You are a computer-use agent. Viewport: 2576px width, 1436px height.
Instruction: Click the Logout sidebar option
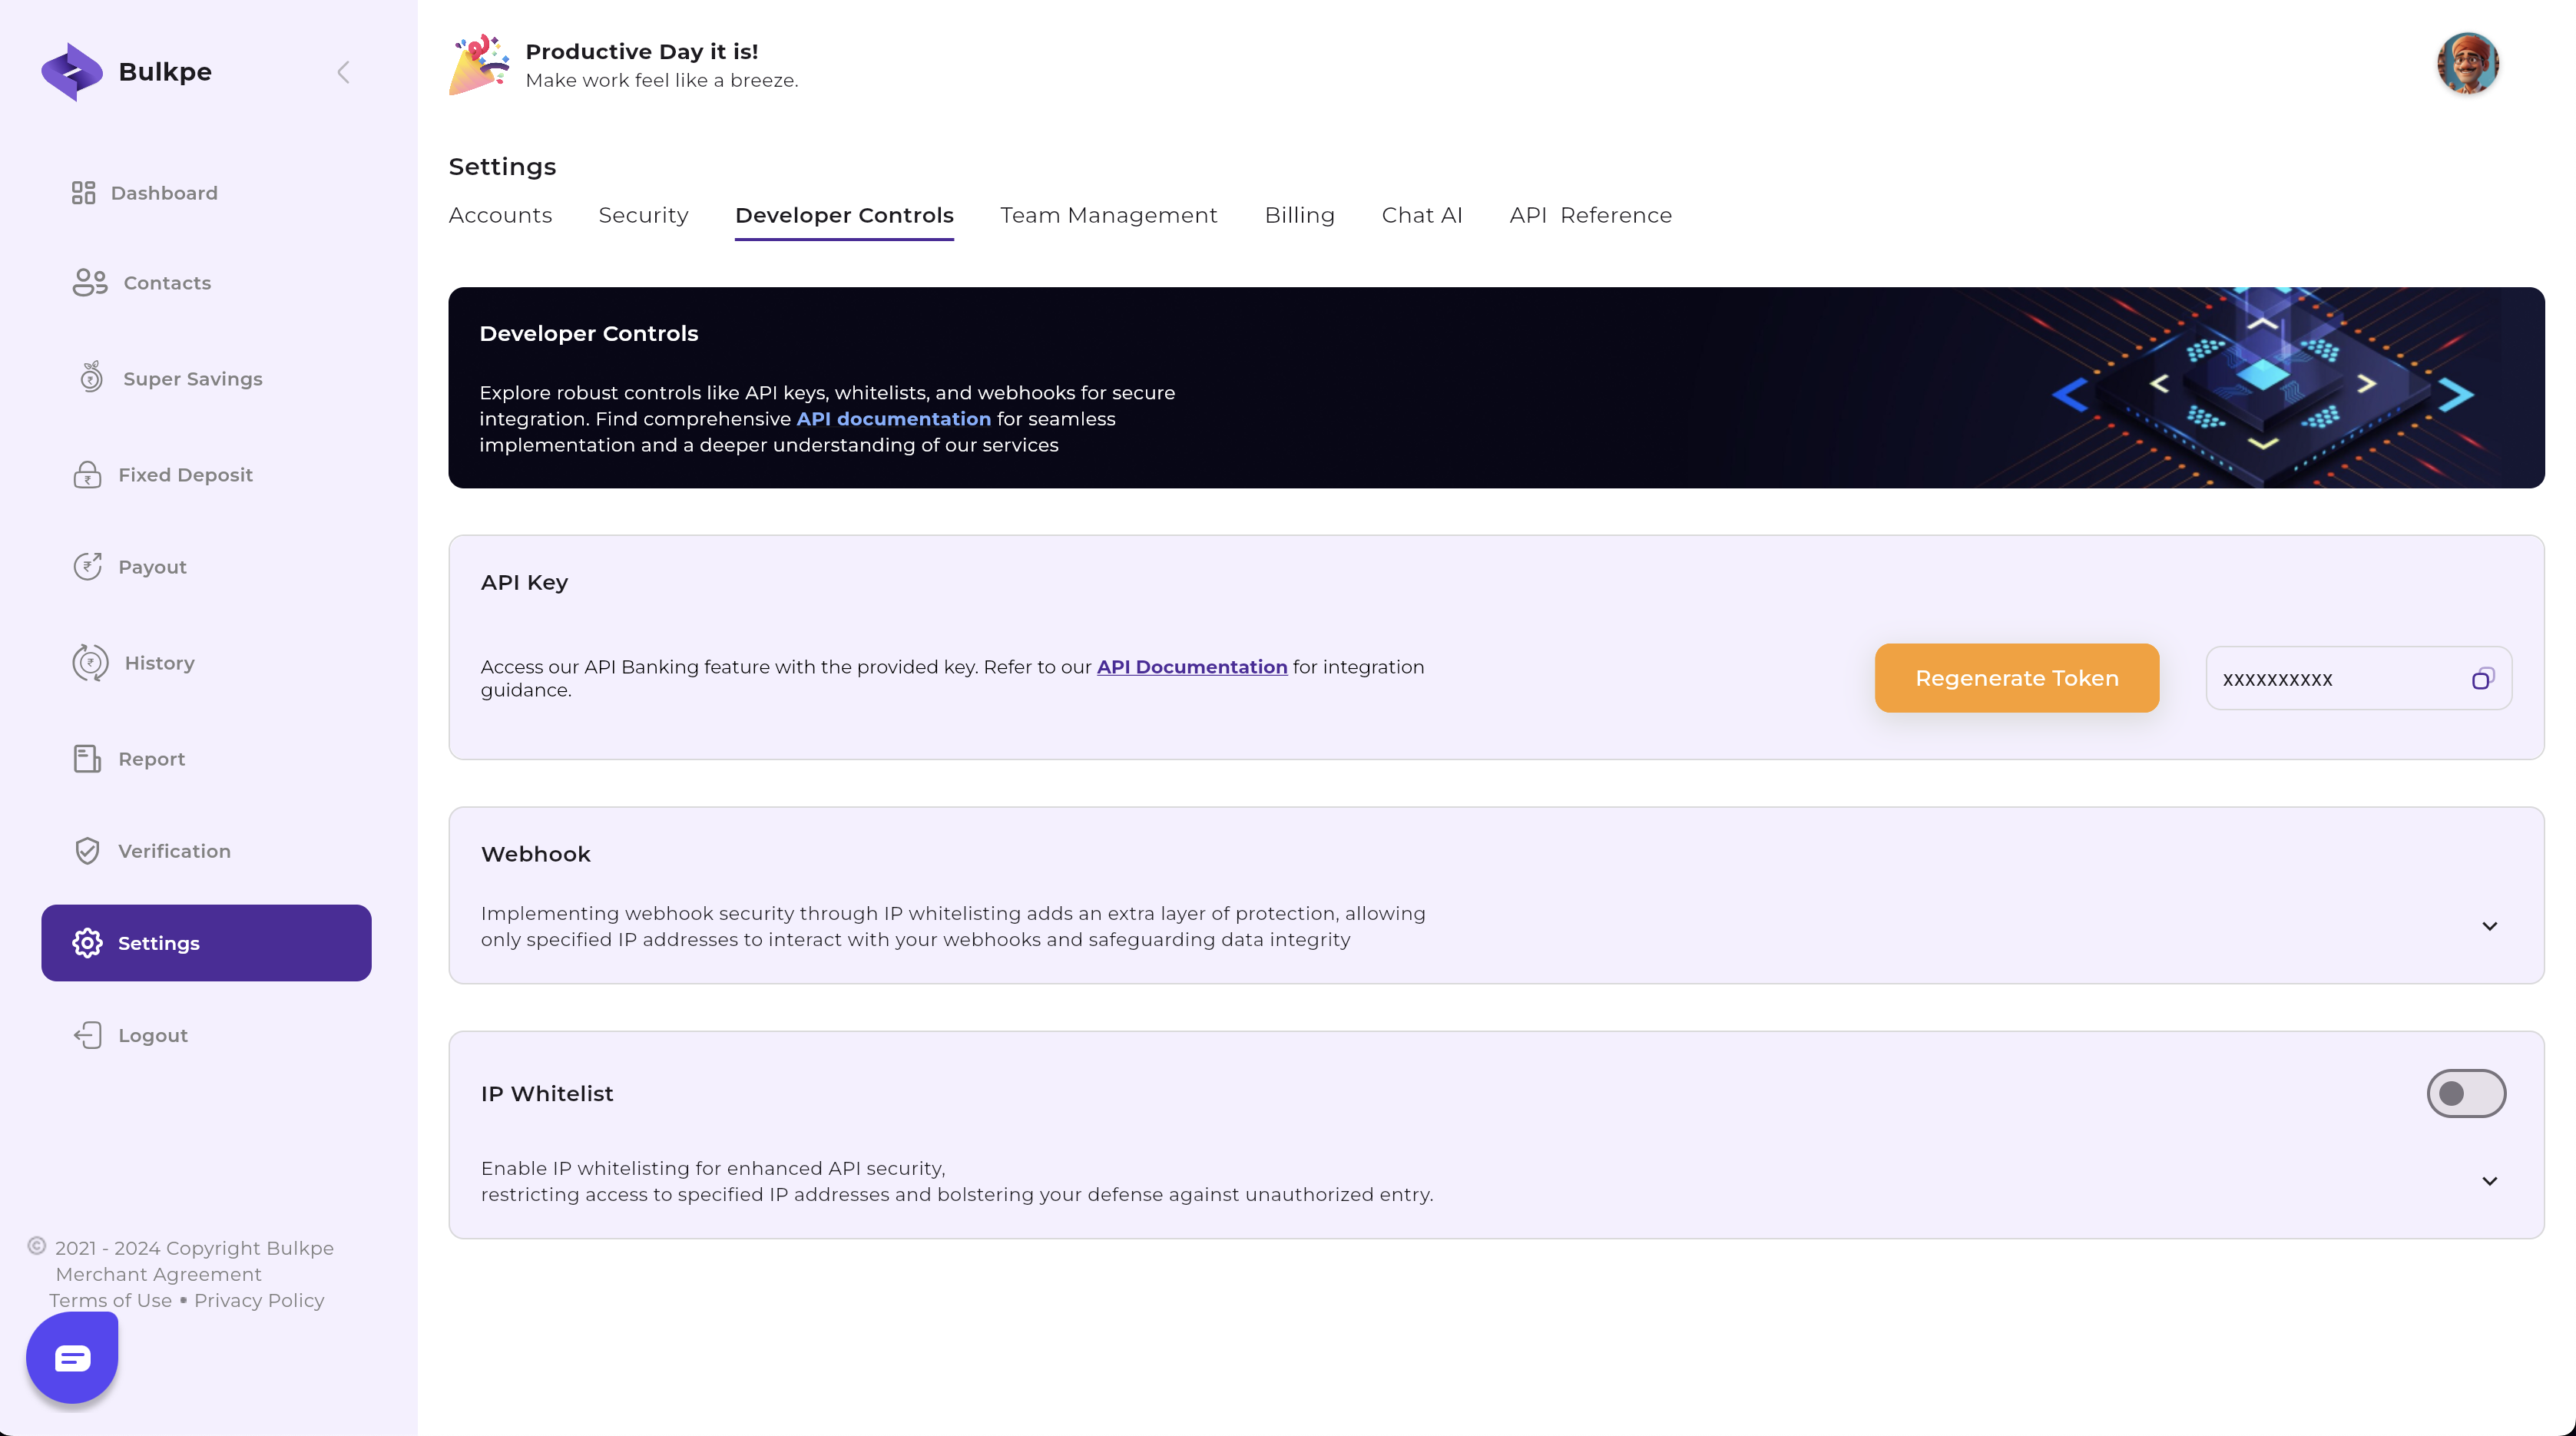pyautogui.click(x=154, y=1034)
